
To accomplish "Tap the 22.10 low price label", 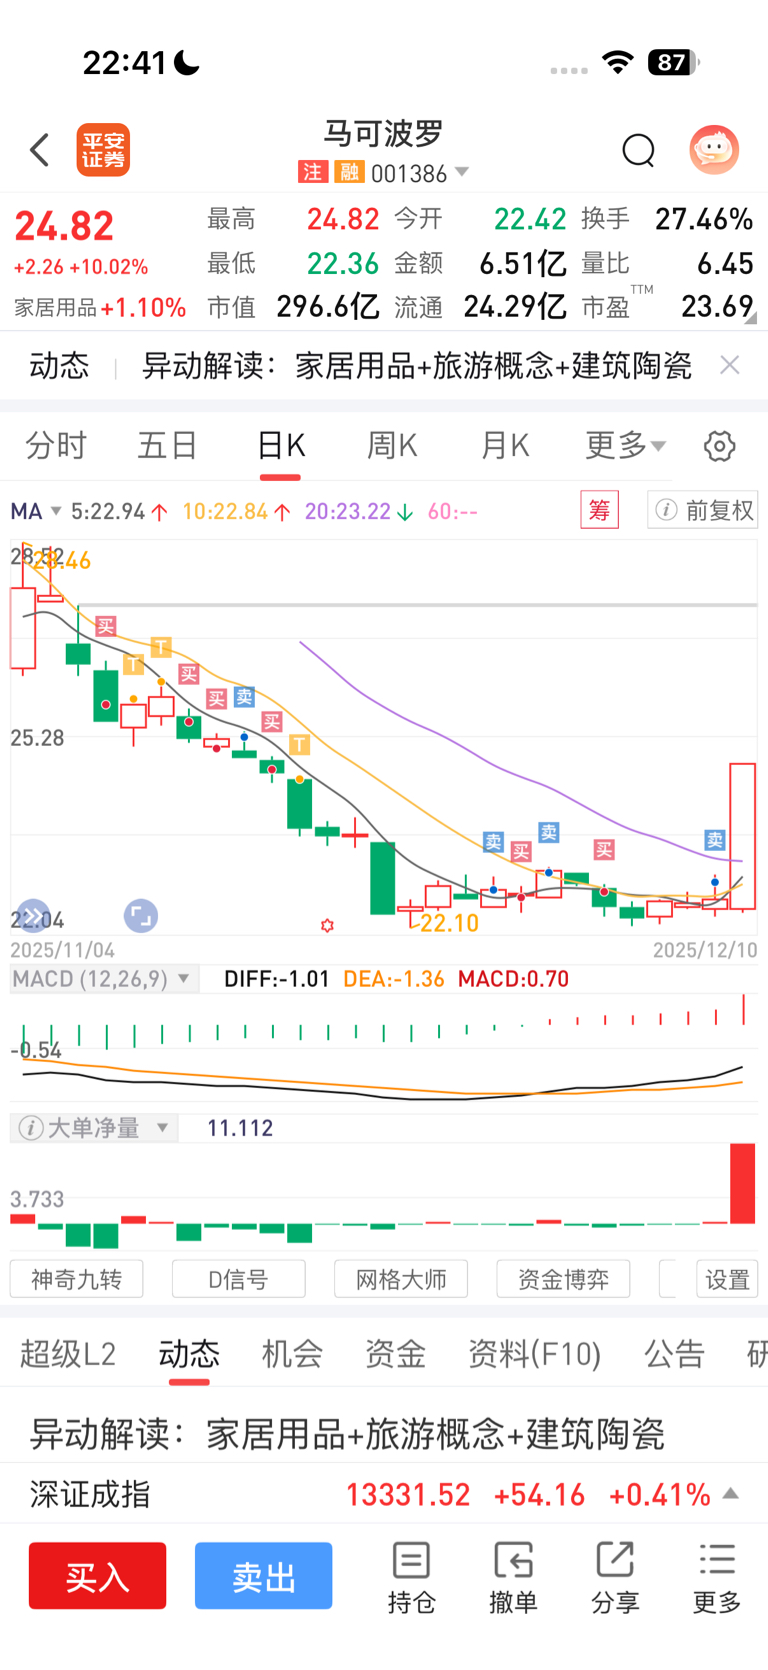I will click(x=449, y=923).
